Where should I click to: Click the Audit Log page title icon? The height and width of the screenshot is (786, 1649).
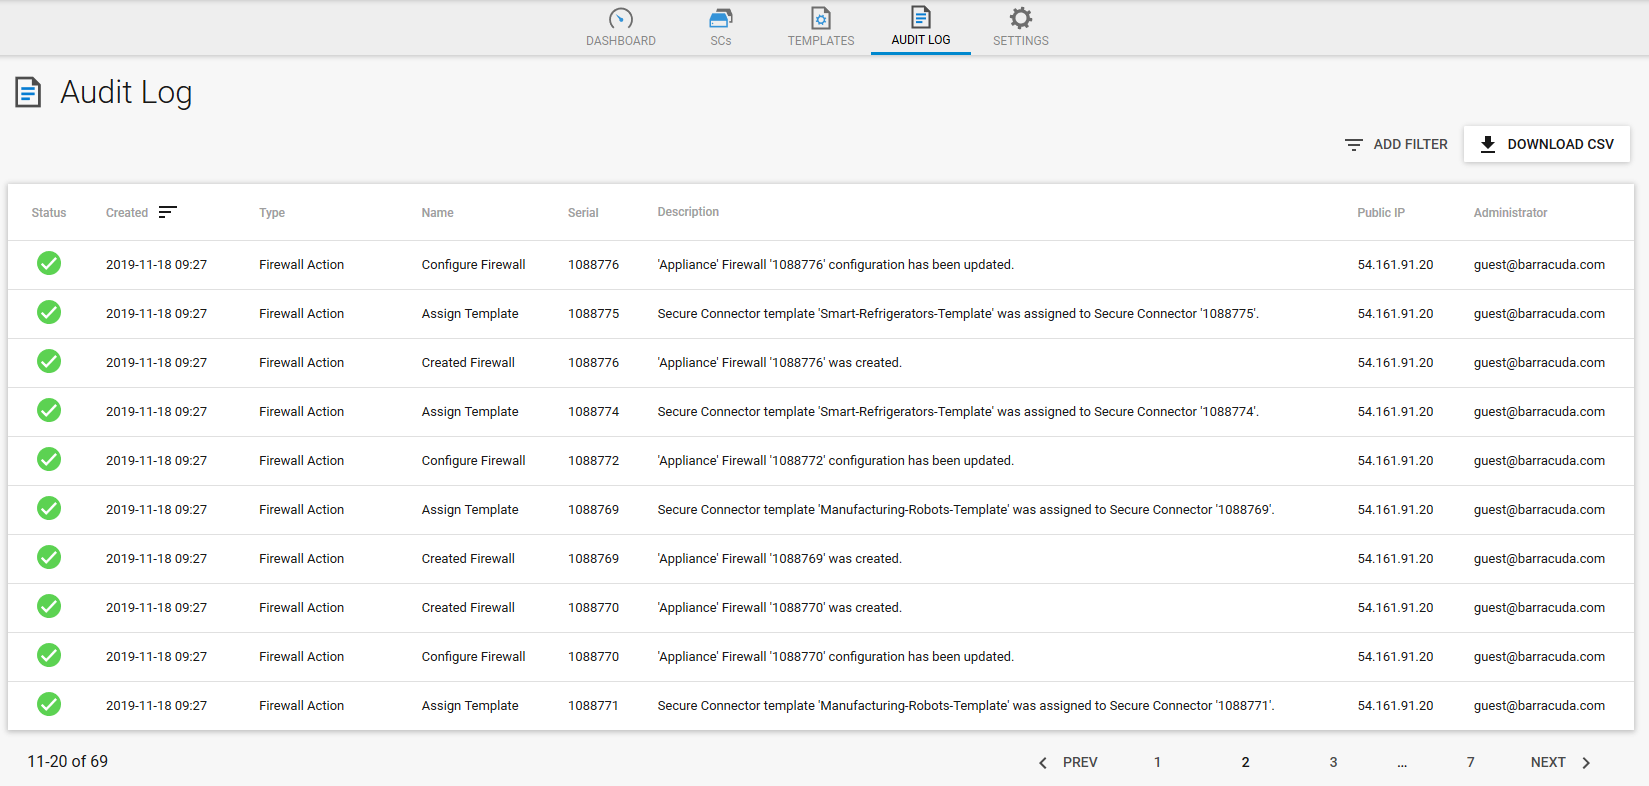tap(28, 92)
